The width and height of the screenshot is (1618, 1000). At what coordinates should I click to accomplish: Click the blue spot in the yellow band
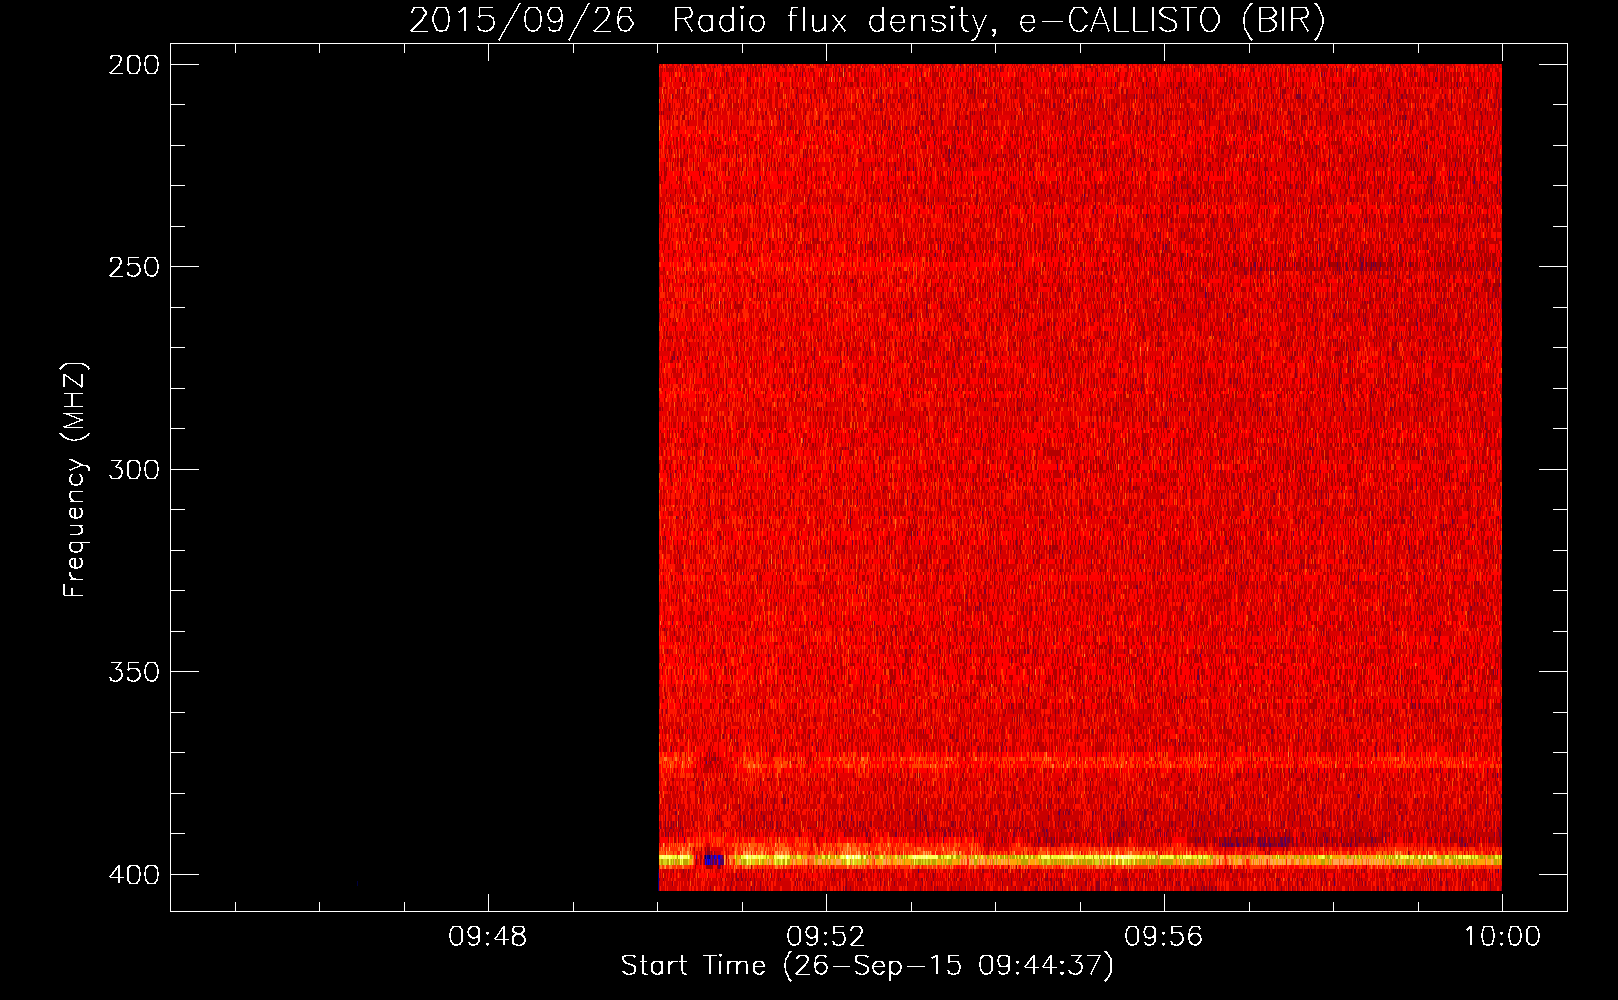(713, 860)
